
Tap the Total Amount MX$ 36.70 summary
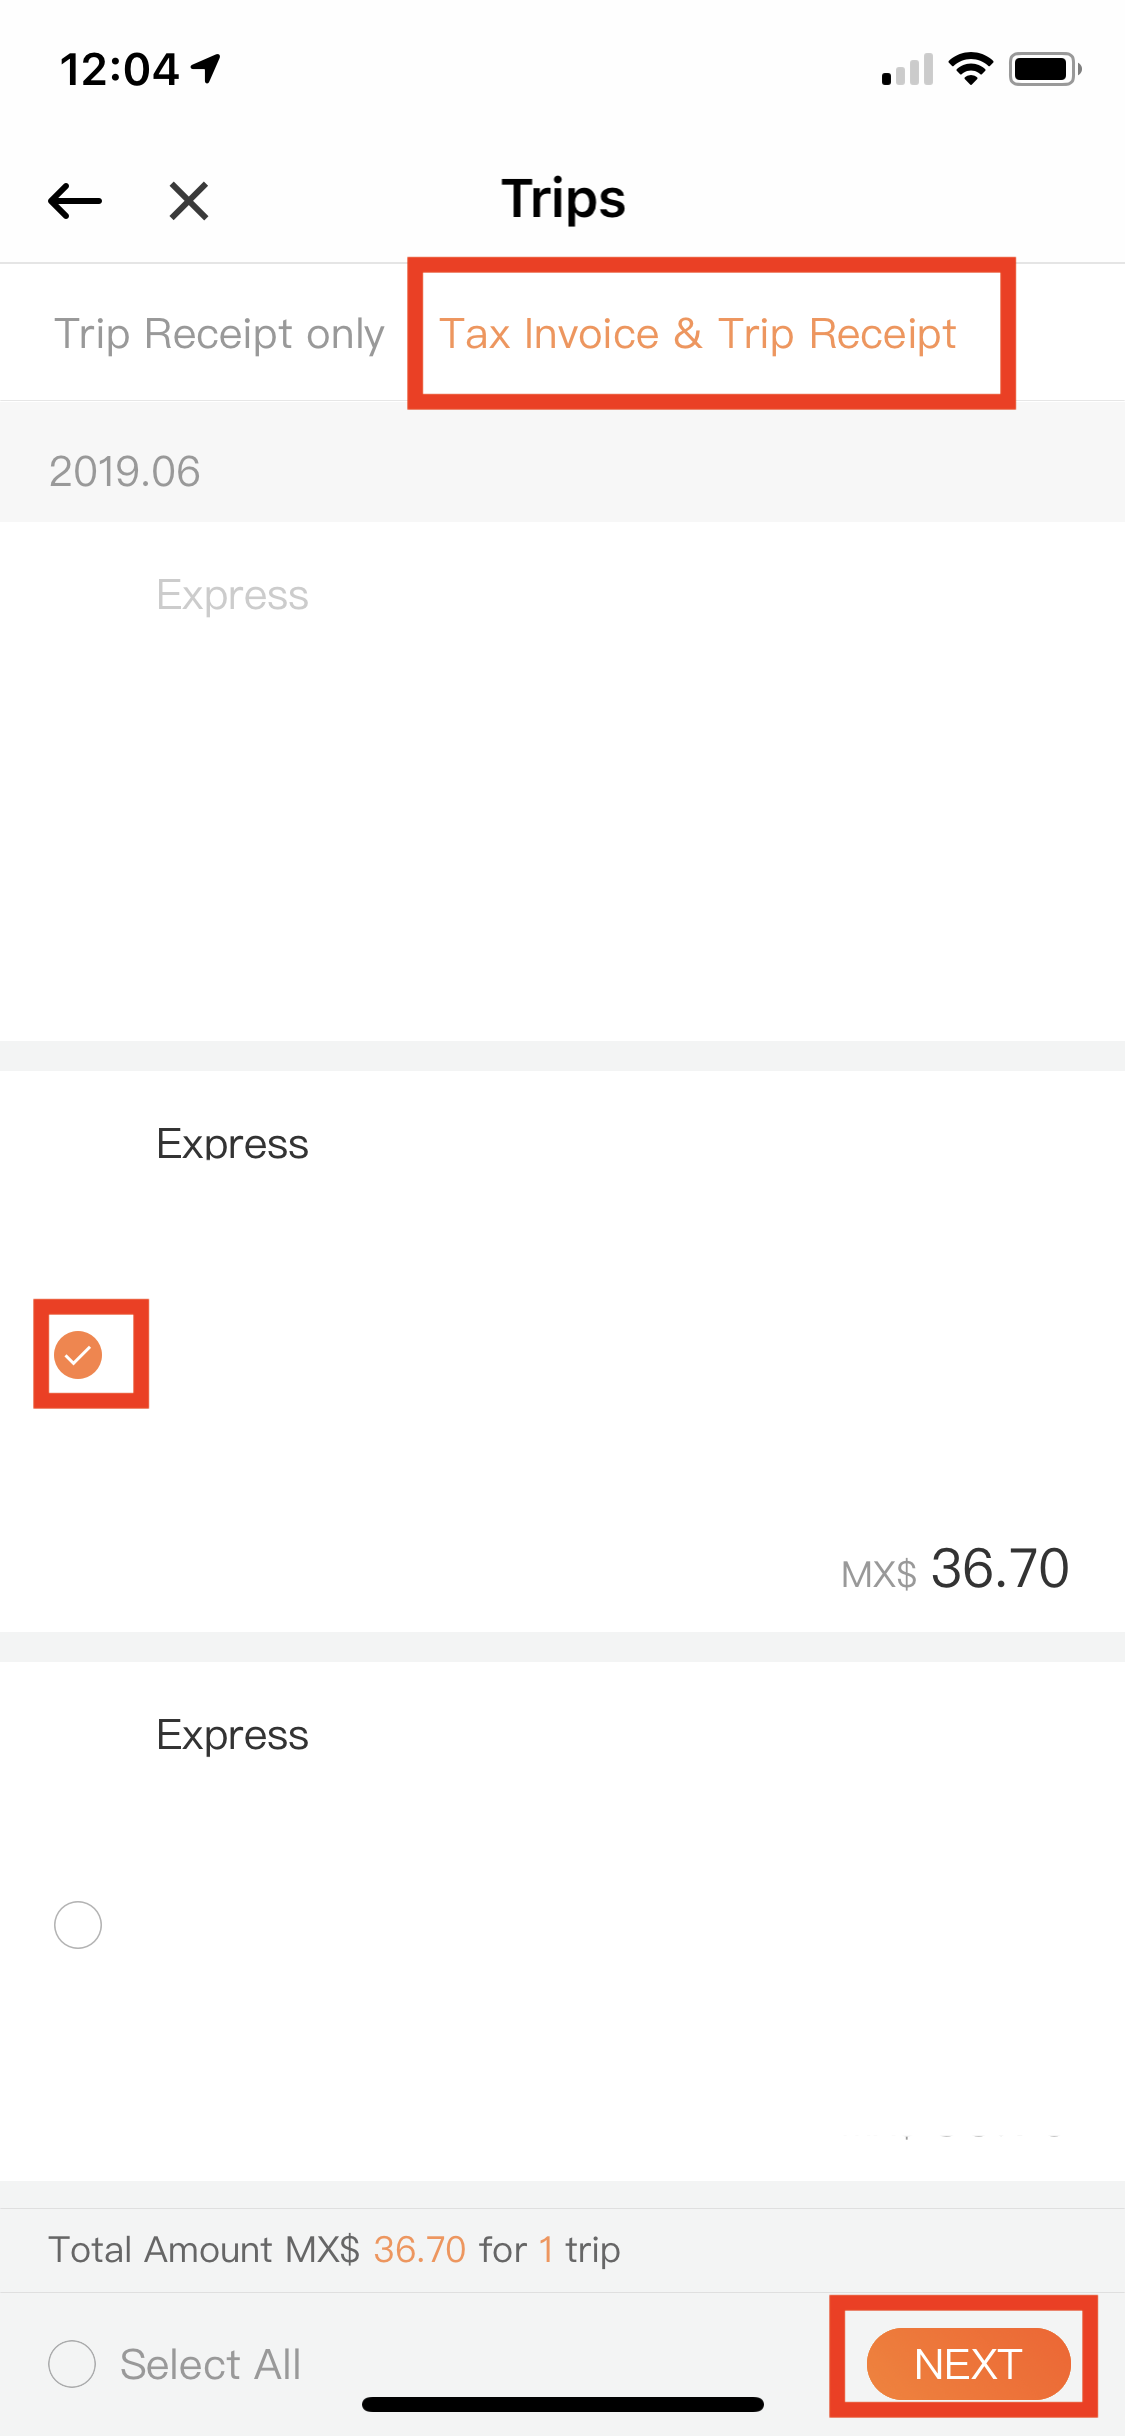click(334, 2250)
